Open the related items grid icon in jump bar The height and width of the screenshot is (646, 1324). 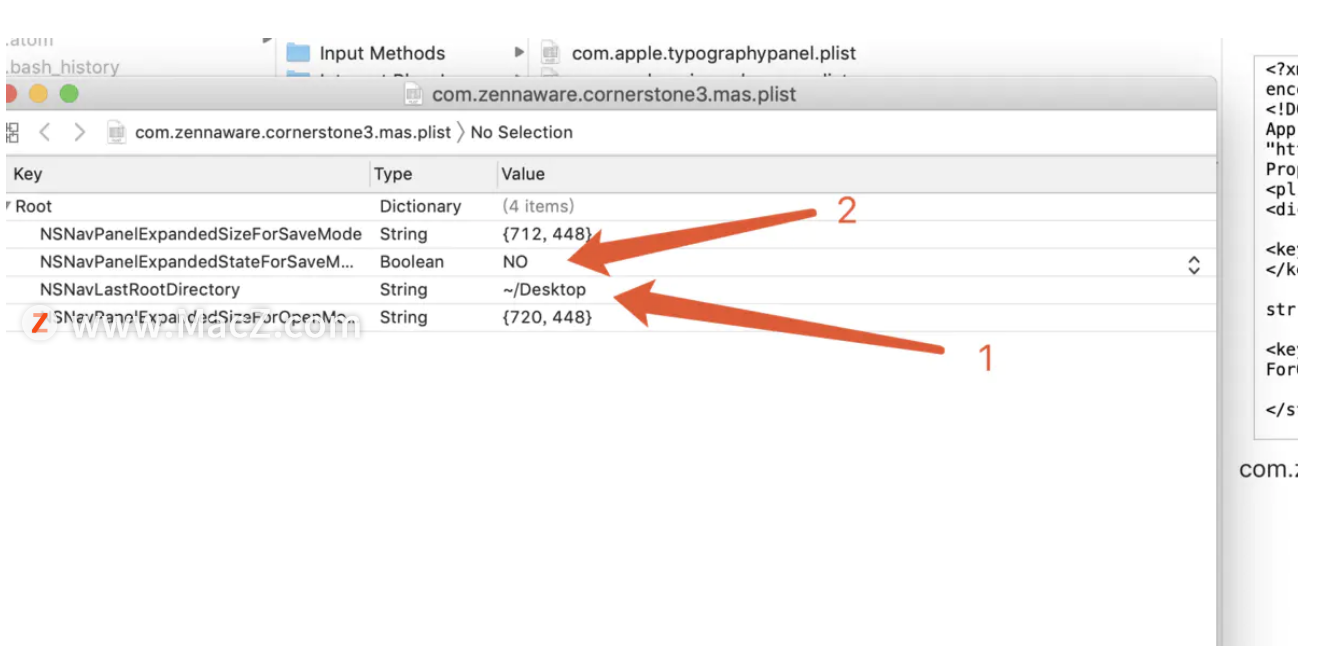[x=12, y=132]
